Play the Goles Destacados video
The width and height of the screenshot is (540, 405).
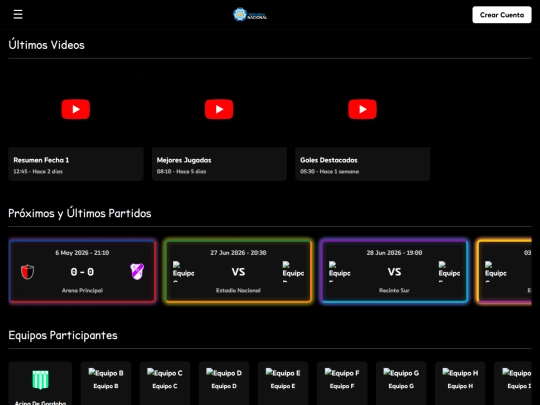362,109
